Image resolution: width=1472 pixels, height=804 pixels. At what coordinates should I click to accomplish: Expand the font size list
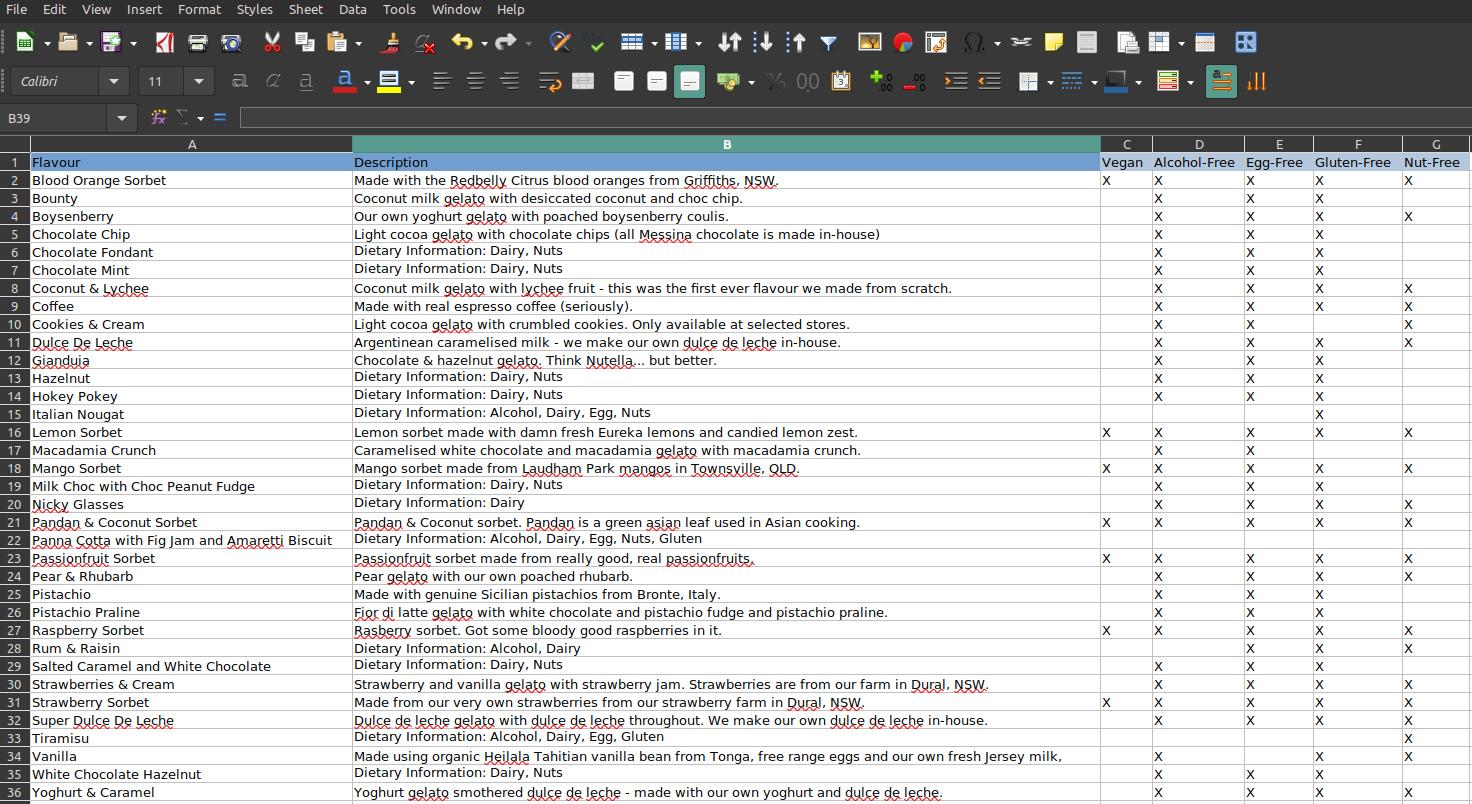(x=198, y=81)
